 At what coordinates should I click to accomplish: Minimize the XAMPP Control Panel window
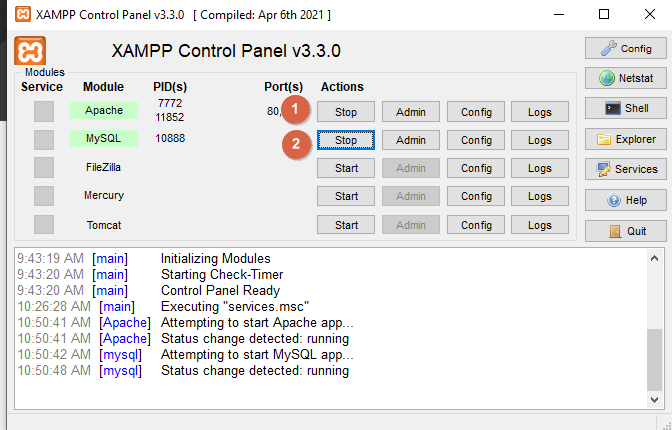[x=558, y=15]
